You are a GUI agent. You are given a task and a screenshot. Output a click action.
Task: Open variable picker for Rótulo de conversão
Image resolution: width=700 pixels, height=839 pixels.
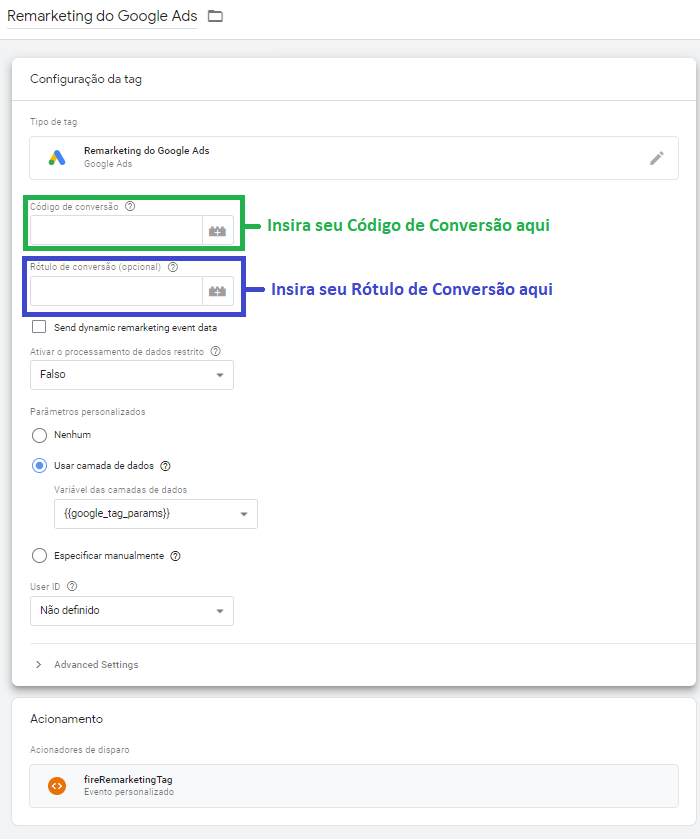tap(217, 291)
